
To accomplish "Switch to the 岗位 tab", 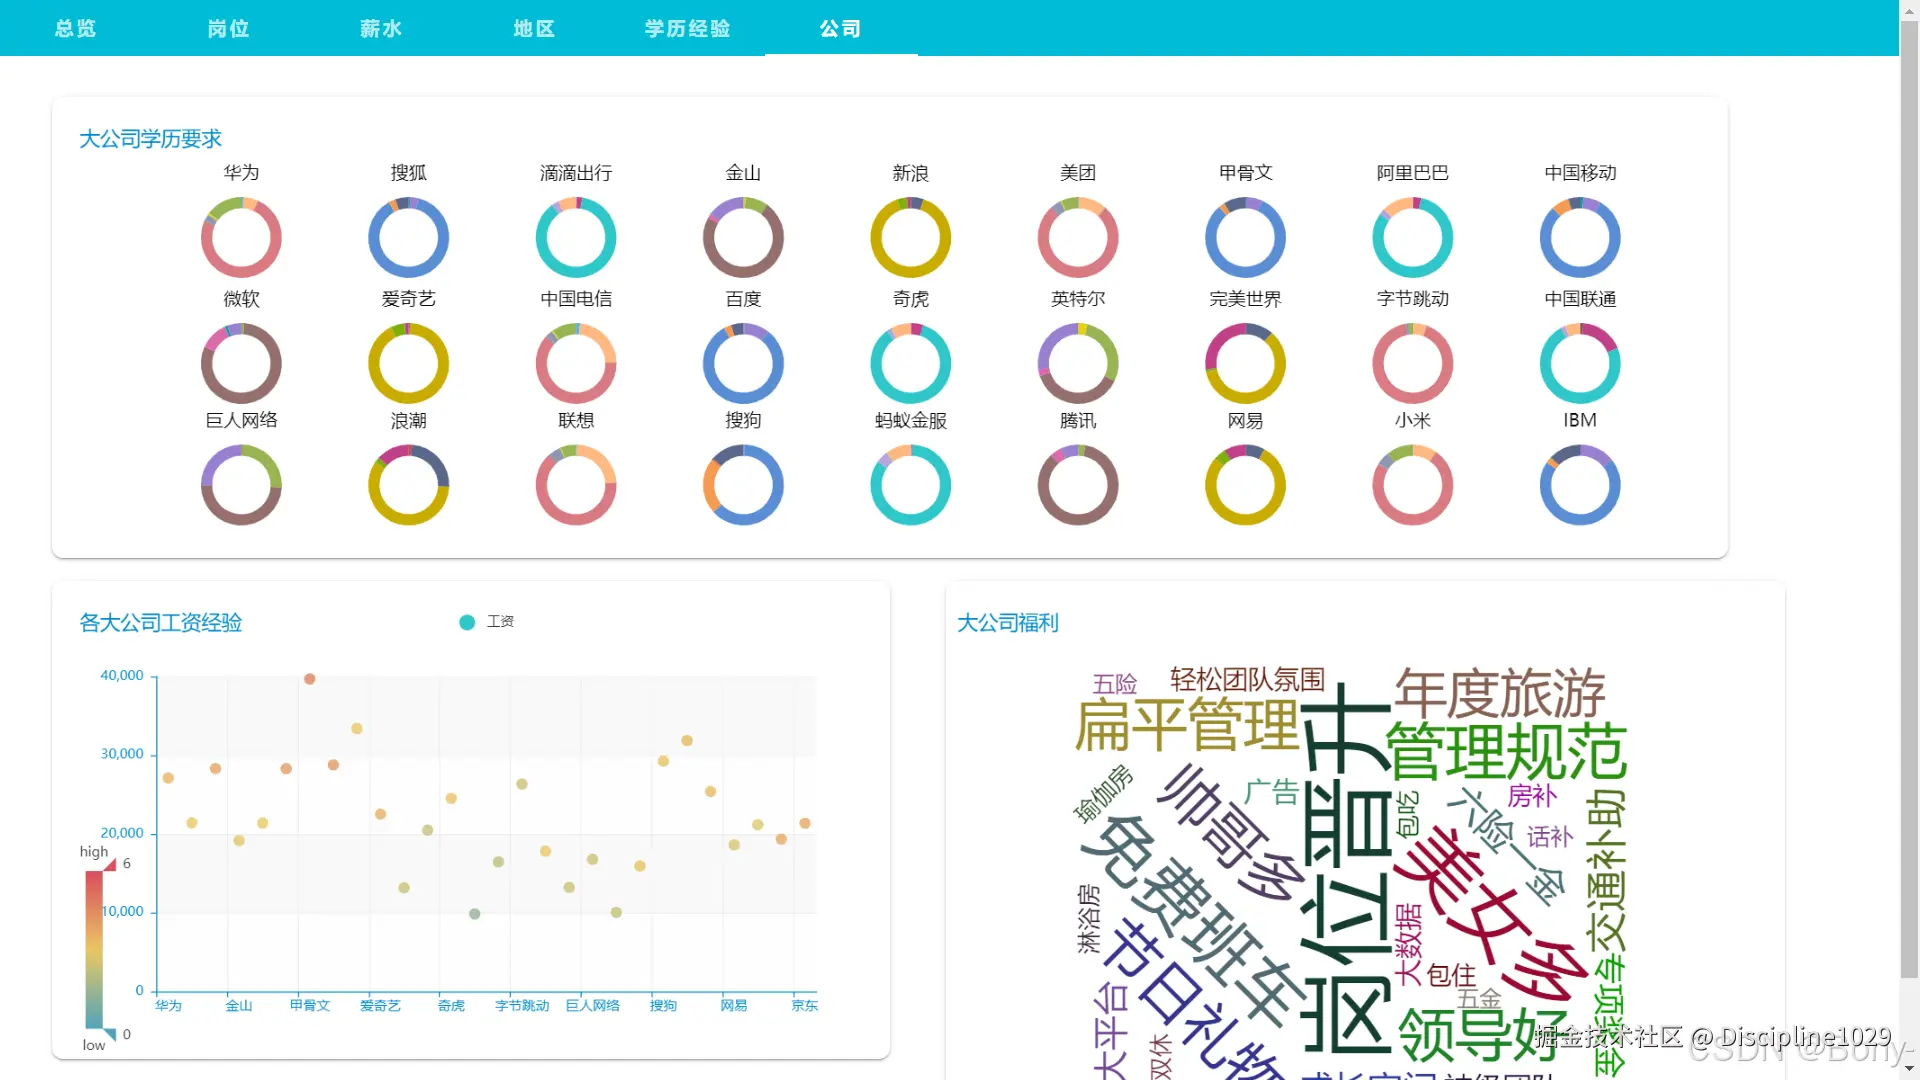I will click(228, 28).
